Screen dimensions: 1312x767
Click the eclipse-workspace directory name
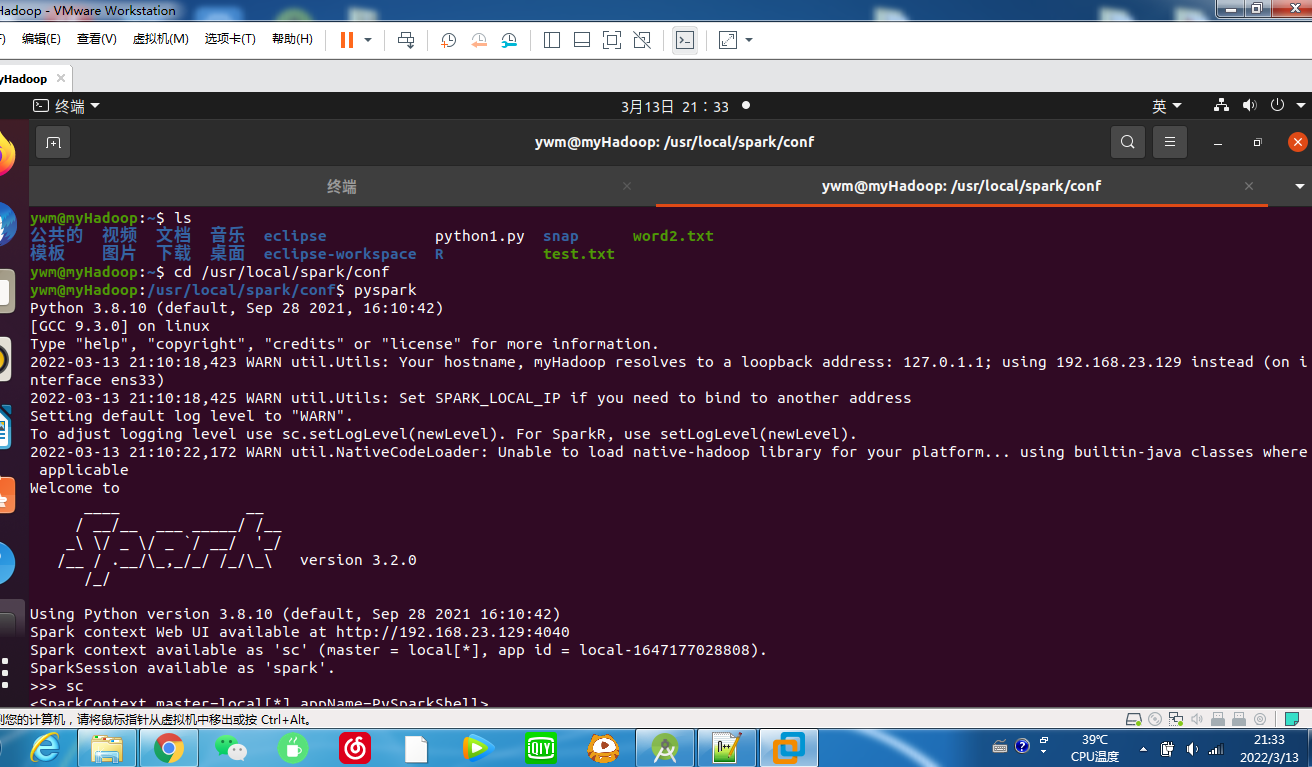(x=340, y=254)
